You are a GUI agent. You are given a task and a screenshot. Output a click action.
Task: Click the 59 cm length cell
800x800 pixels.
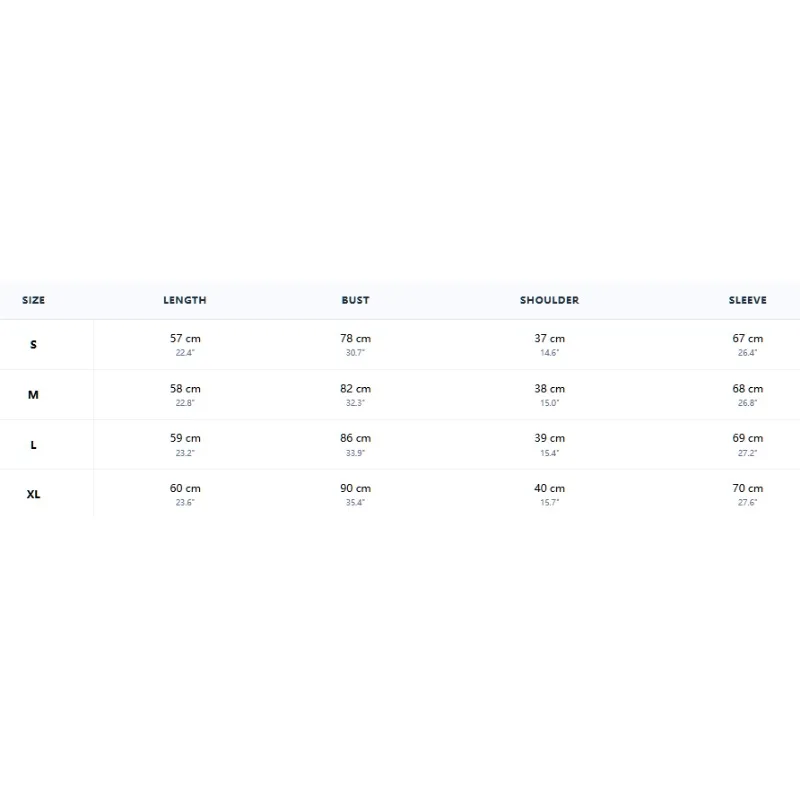(185, 444)
